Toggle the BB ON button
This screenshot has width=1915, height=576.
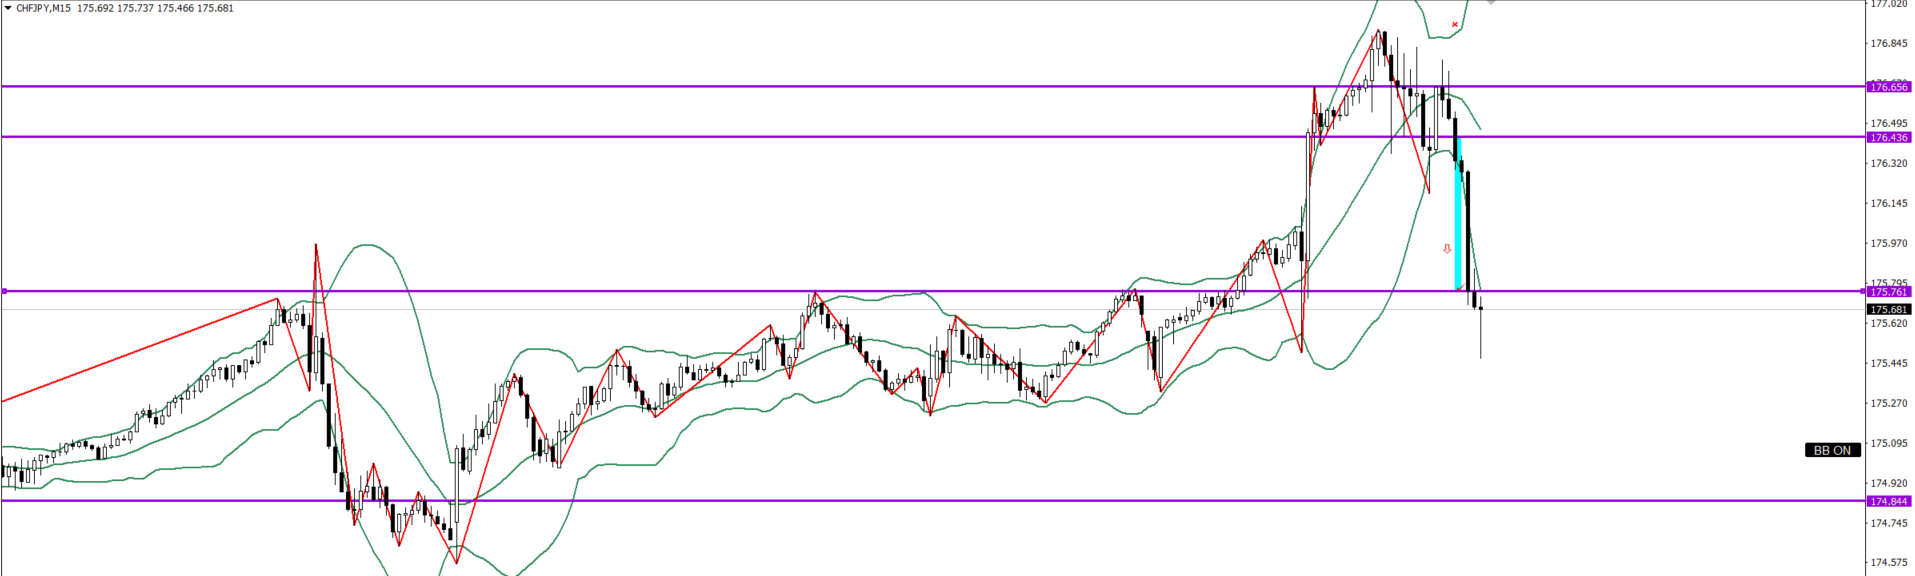tap(1833, 450)
